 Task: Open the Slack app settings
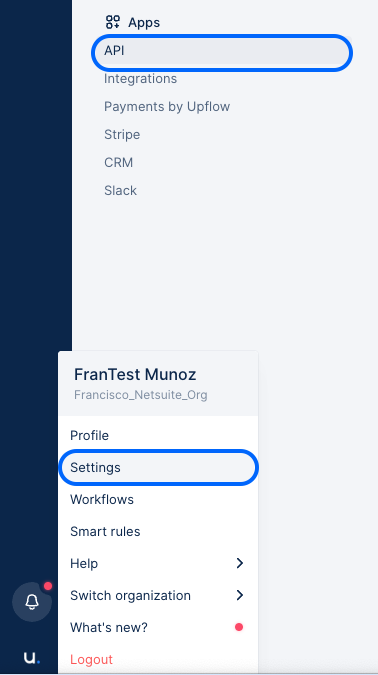(120, 191)
